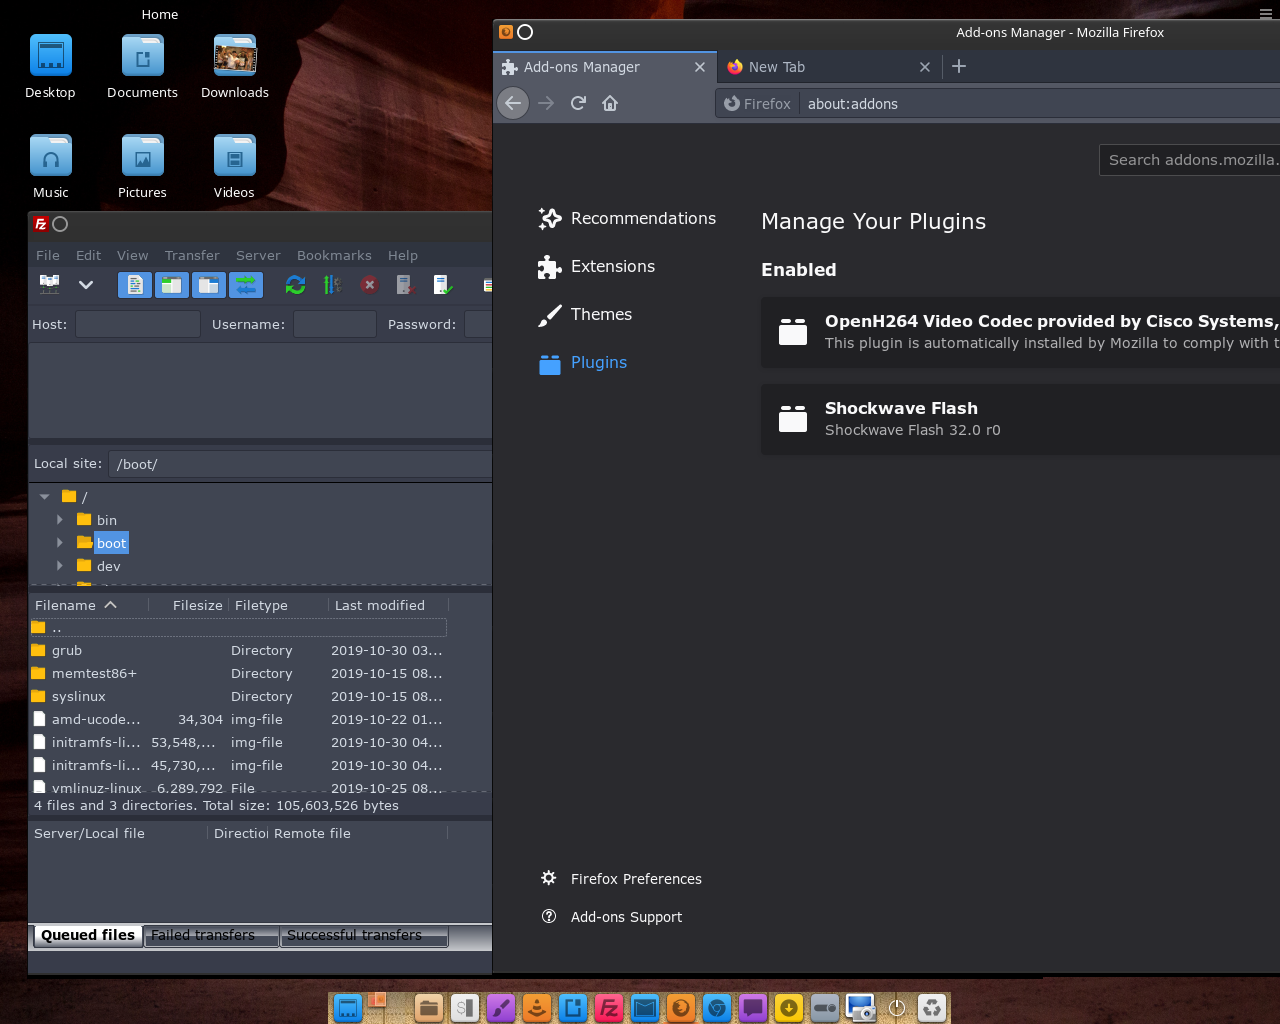Focus the Username input field
Viewport: 1280px width, 1024px height.
pyautogui.click(x=335, y=324)
